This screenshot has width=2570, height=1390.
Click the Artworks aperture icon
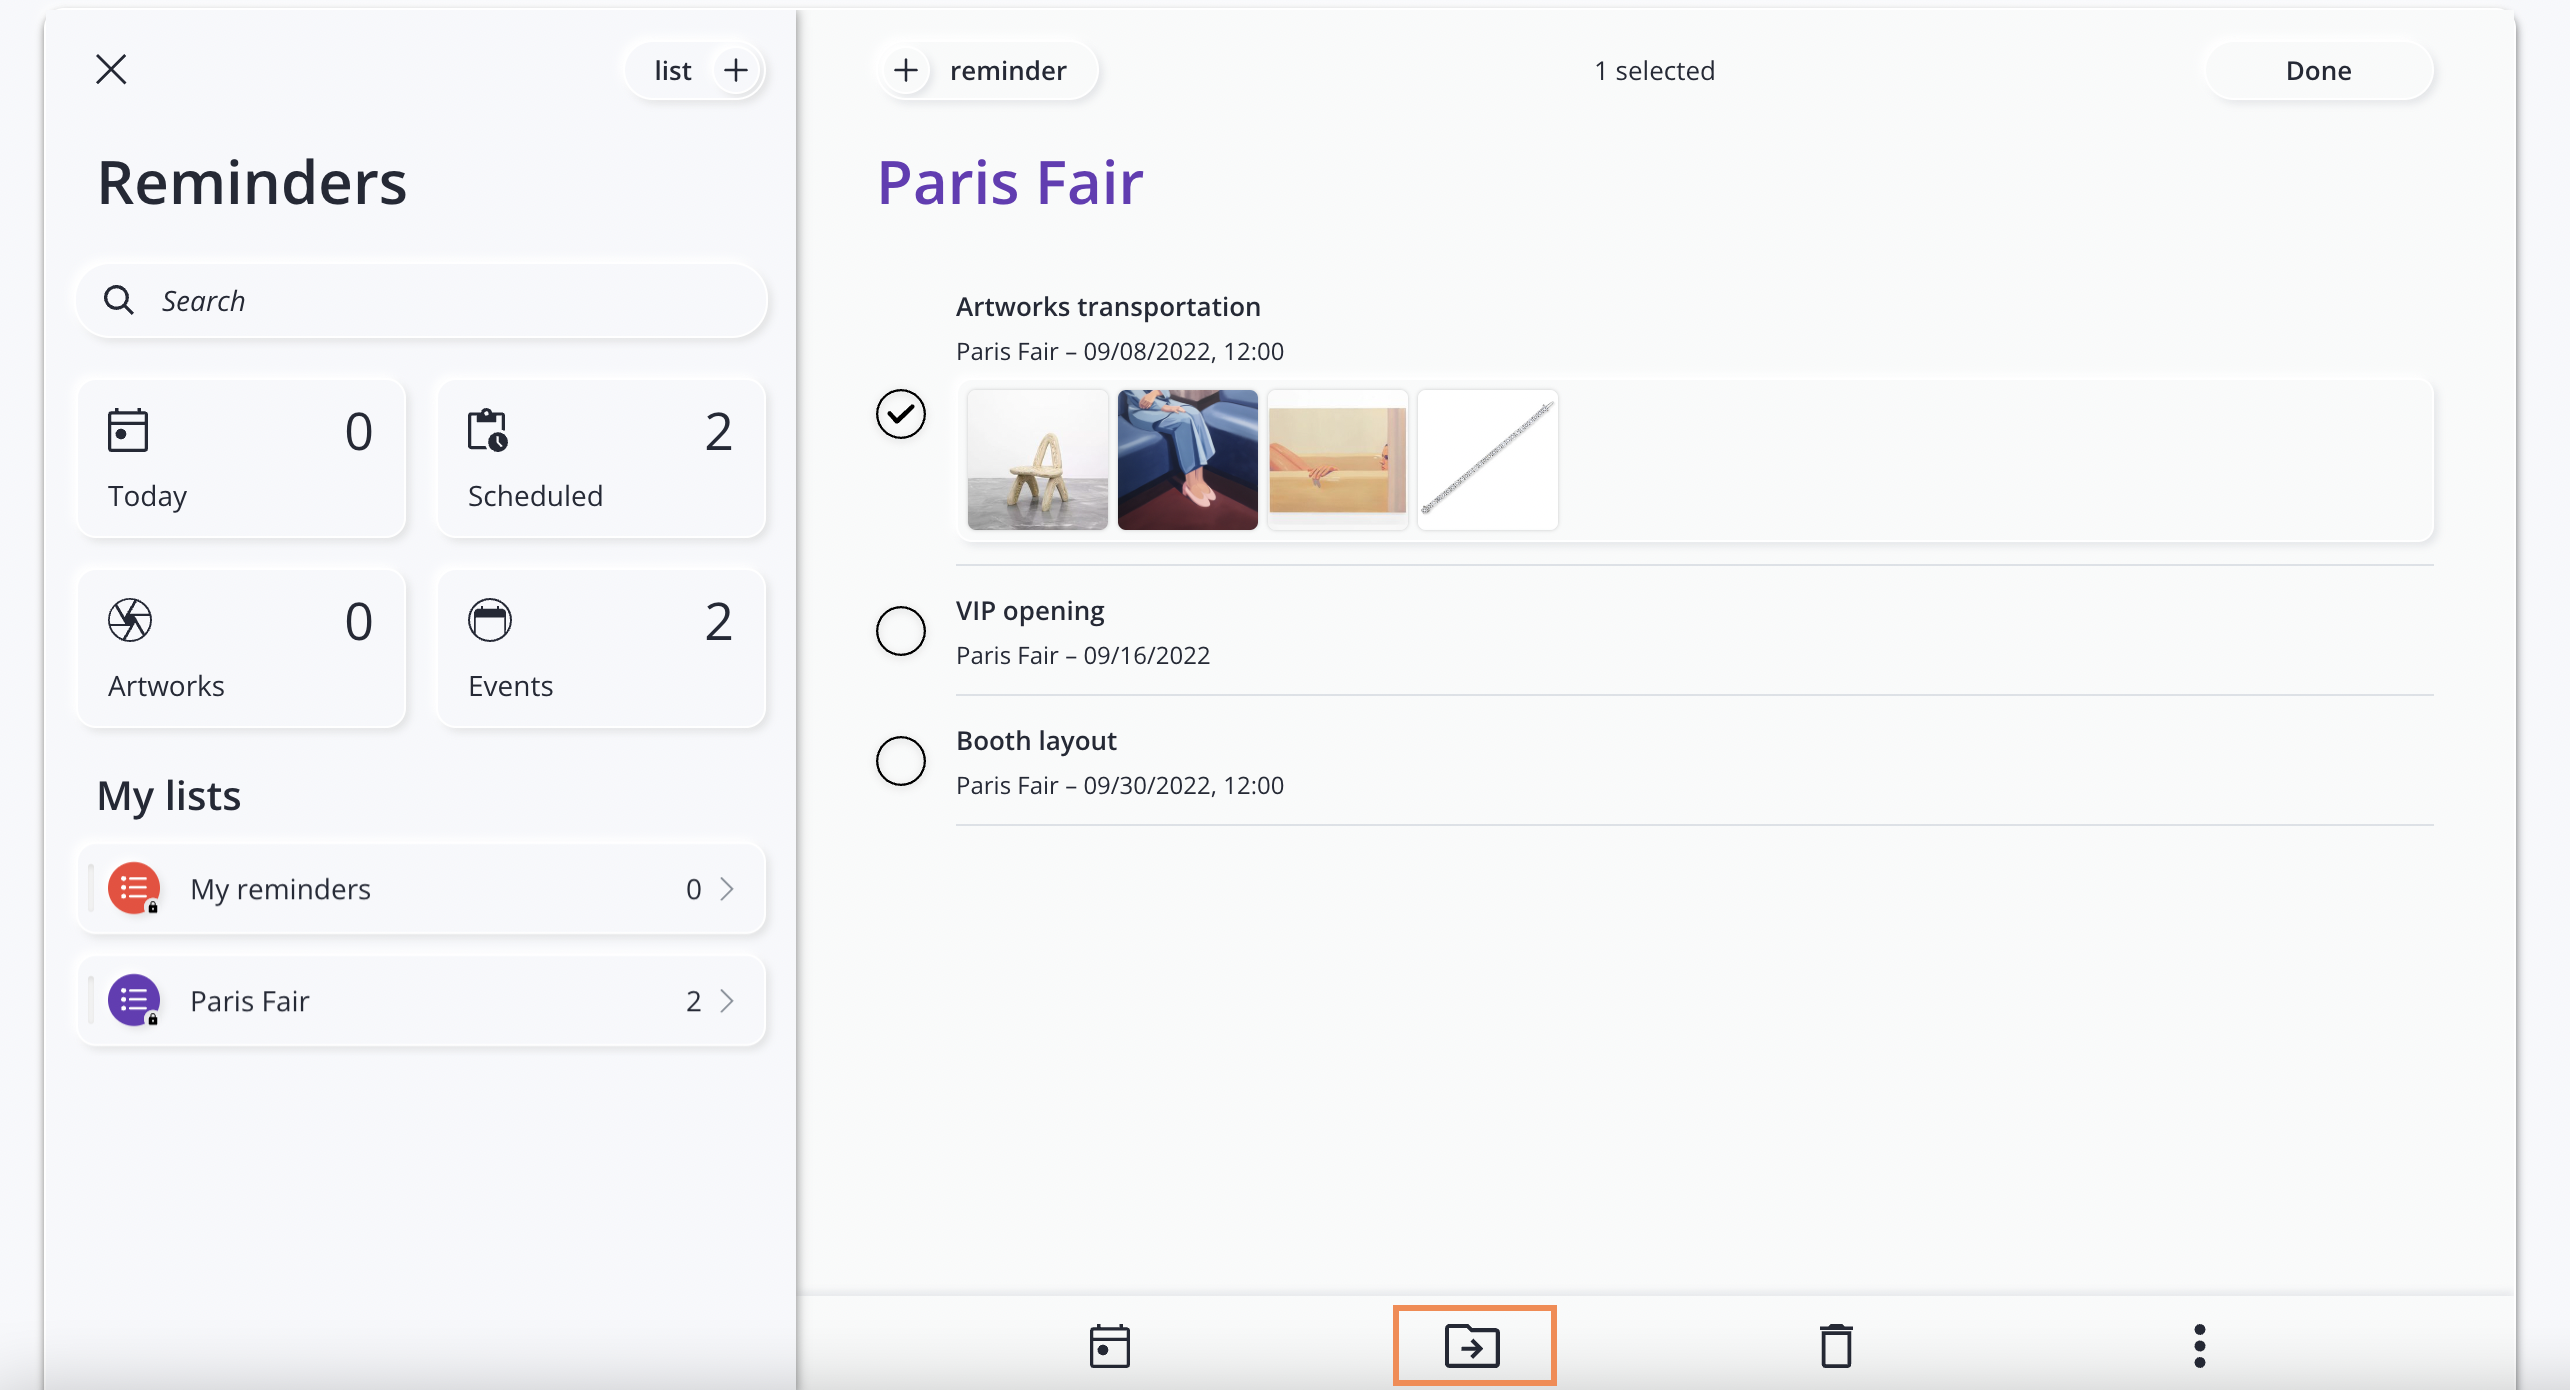coord(130,620)
